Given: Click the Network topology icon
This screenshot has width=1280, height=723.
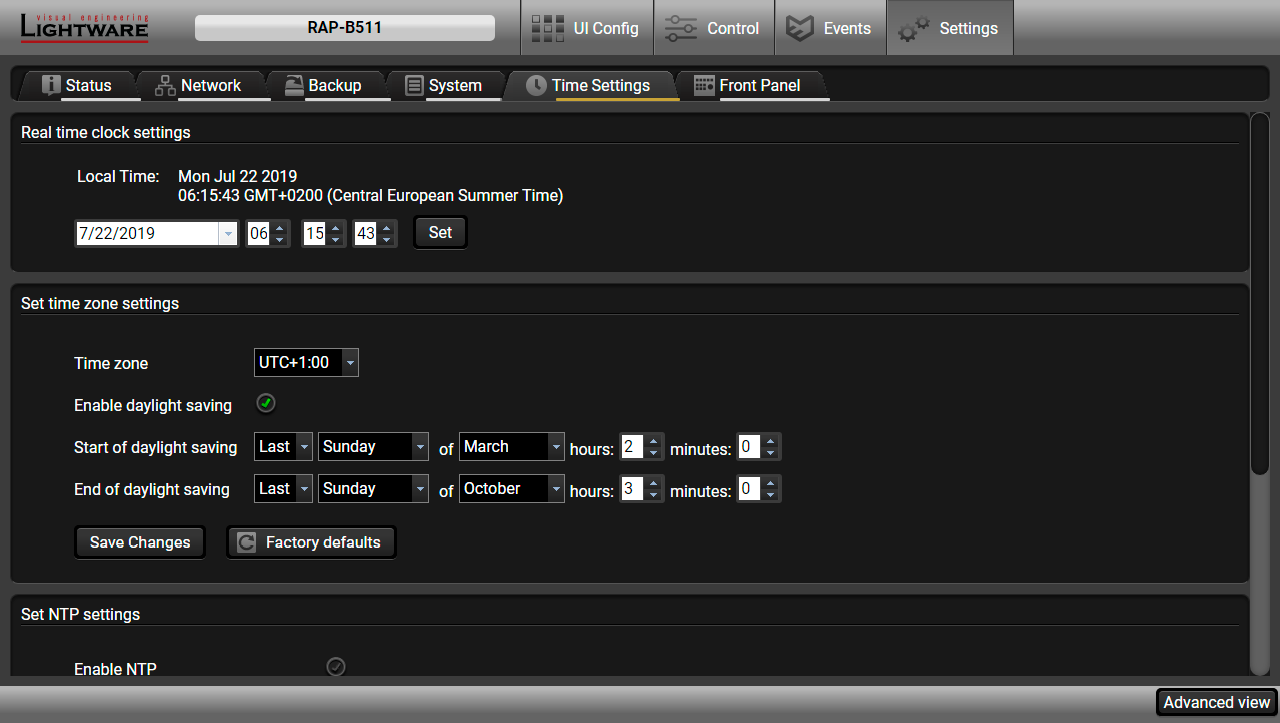Looking at the screenshot, I should pos(165,85).
